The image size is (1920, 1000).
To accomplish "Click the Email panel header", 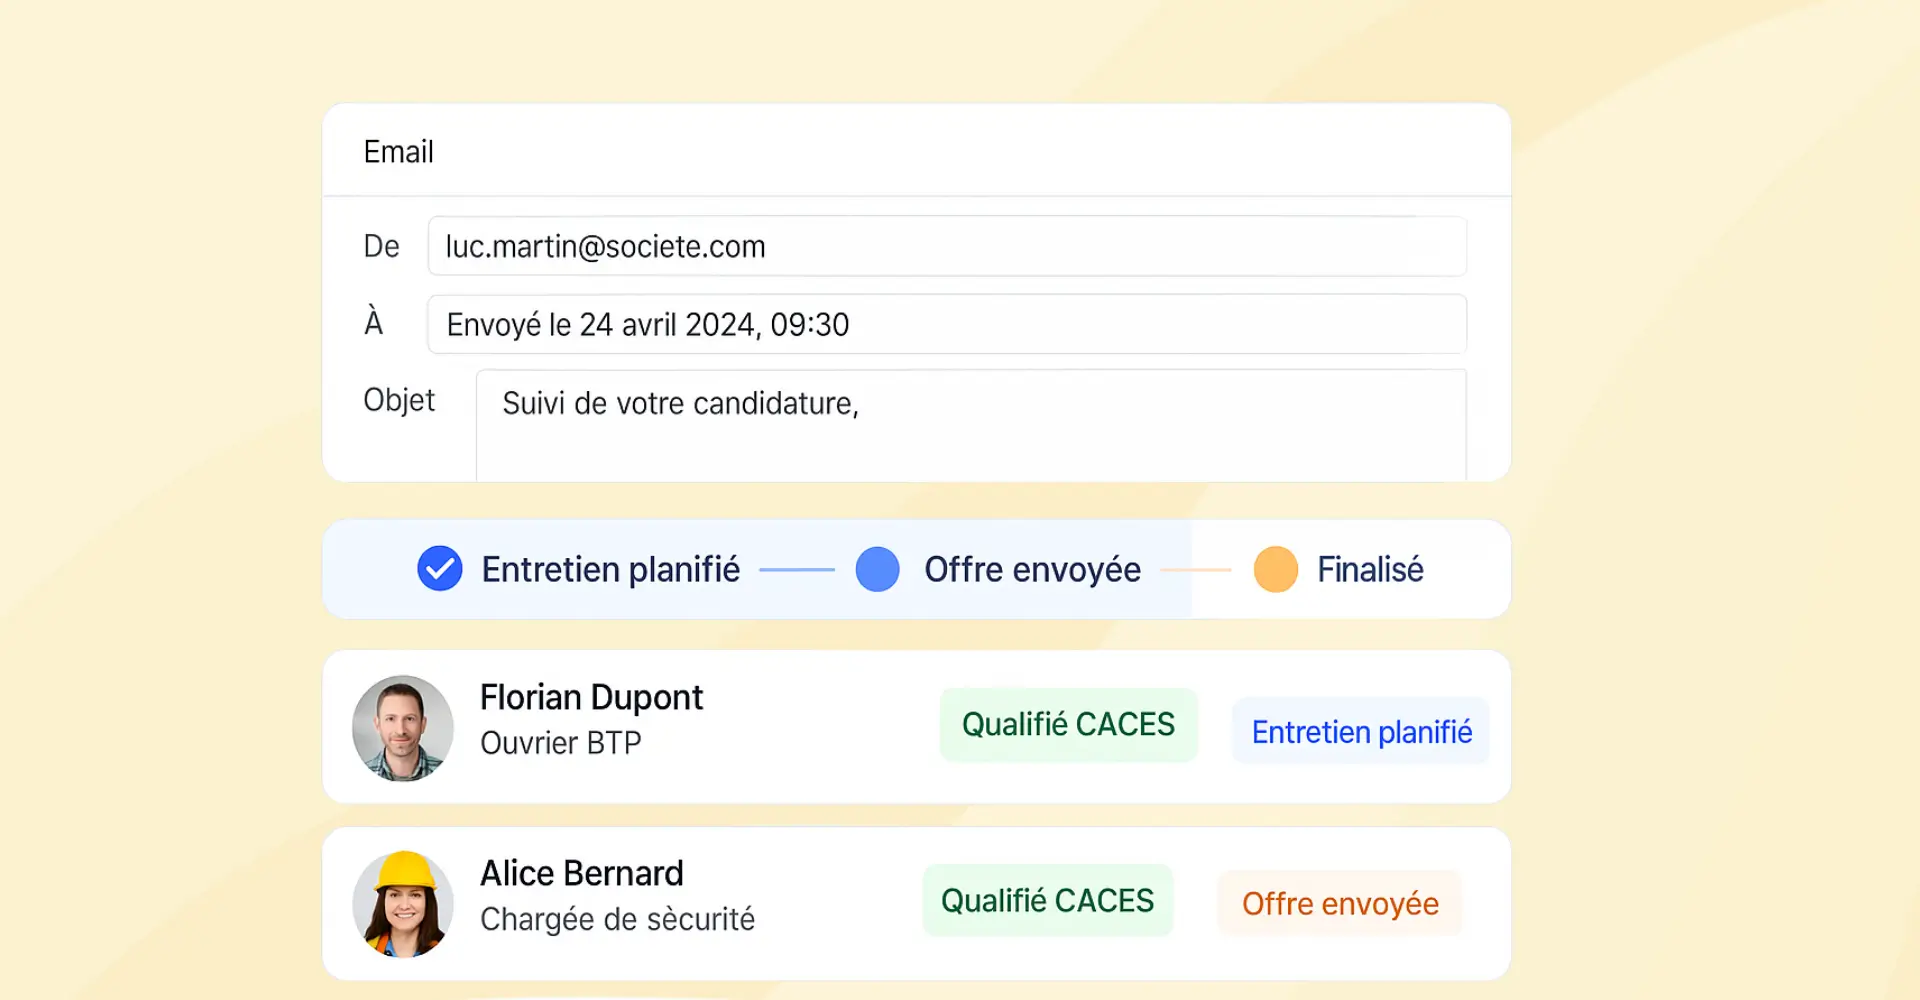I will tap(398, 151).
